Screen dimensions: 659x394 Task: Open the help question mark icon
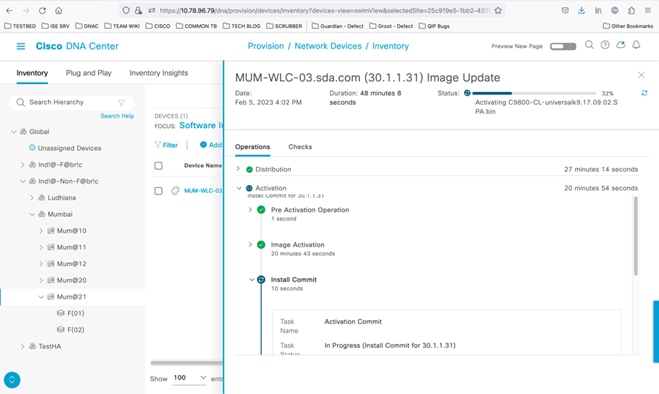605,45
